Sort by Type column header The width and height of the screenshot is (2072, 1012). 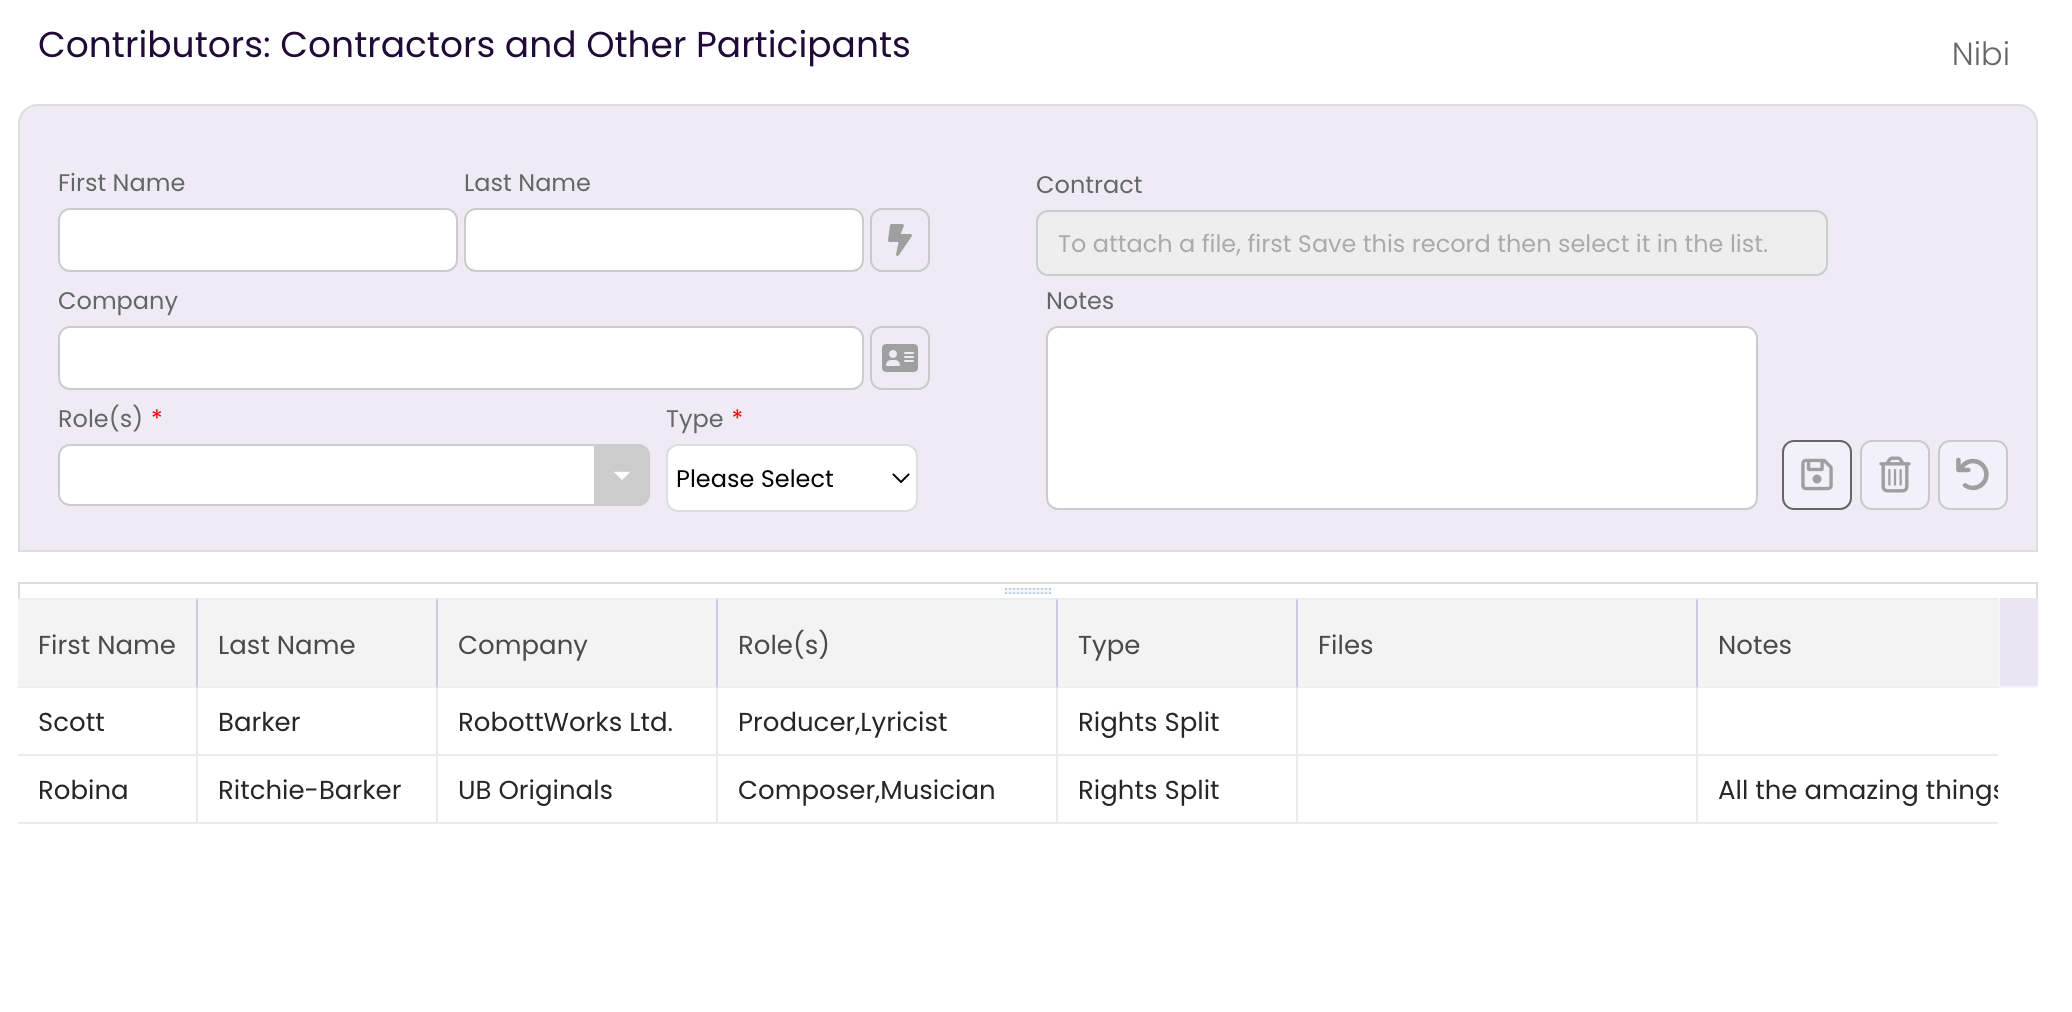click(x=1177, y=645)
